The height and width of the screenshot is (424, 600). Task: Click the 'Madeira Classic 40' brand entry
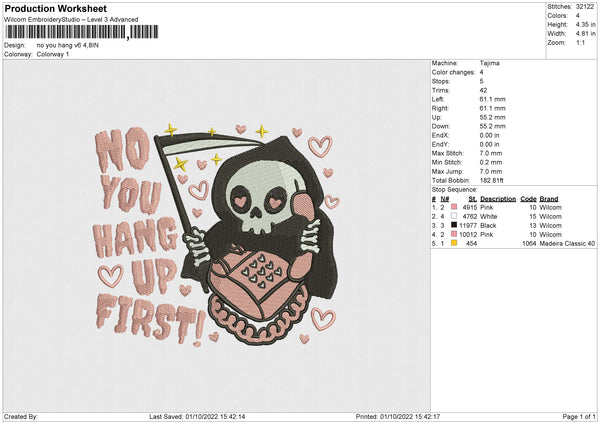[x=567, y=243]
